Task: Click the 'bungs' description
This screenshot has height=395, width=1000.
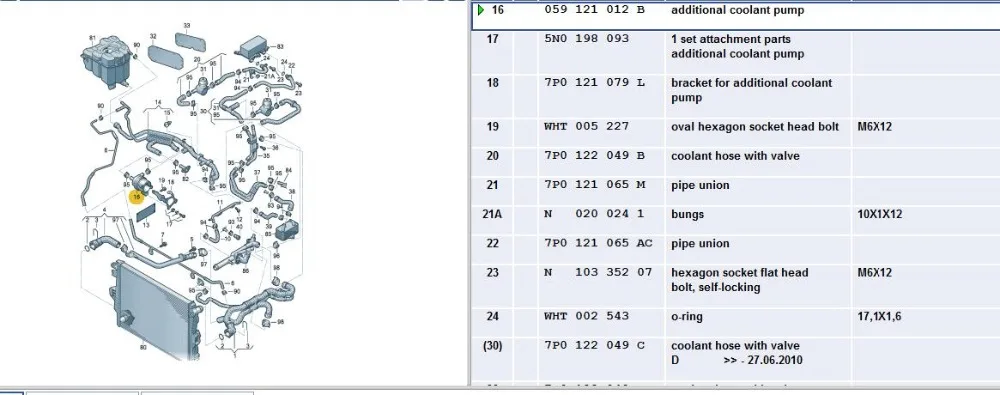Action: [687, 214]
